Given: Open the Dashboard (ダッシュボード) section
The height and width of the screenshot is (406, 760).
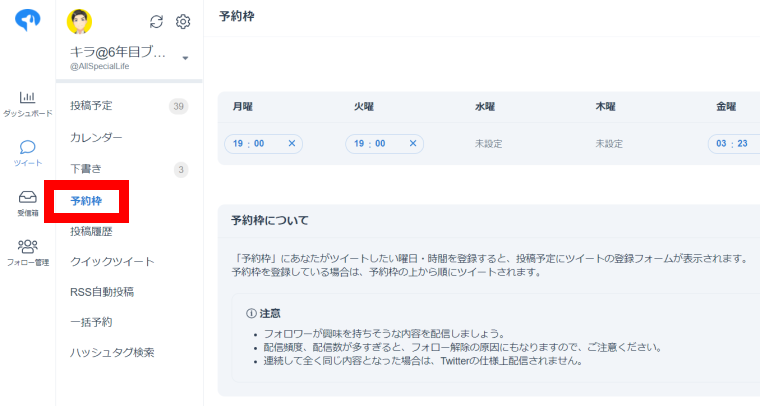Looking at the screenshot, I should tap(28, 103).
